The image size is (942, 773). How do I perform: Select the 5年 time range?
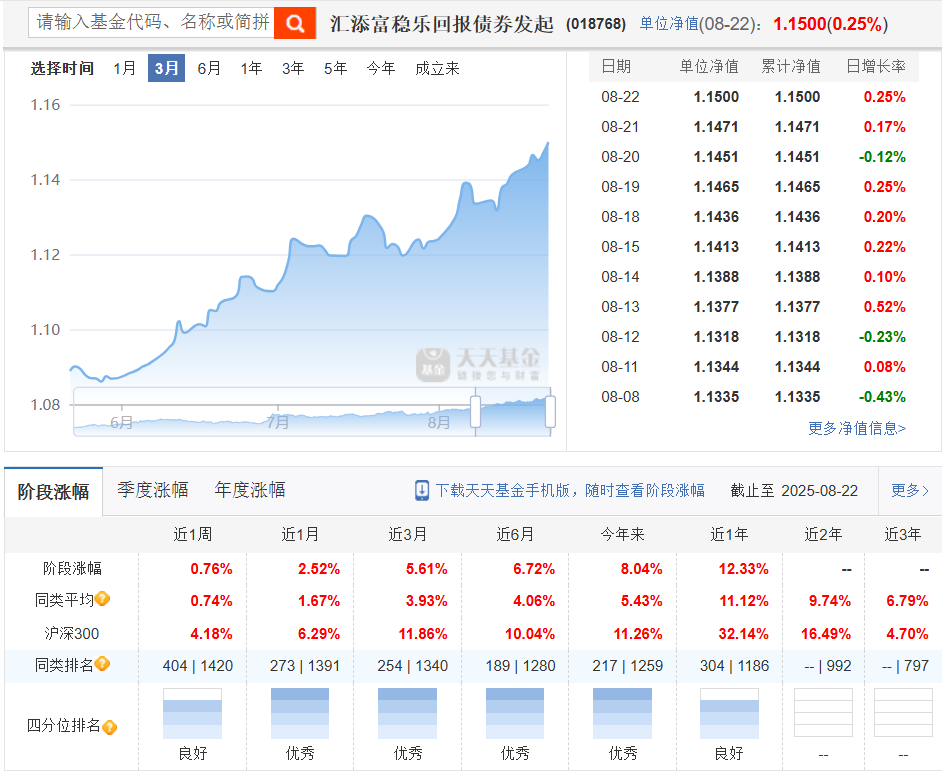335,68
